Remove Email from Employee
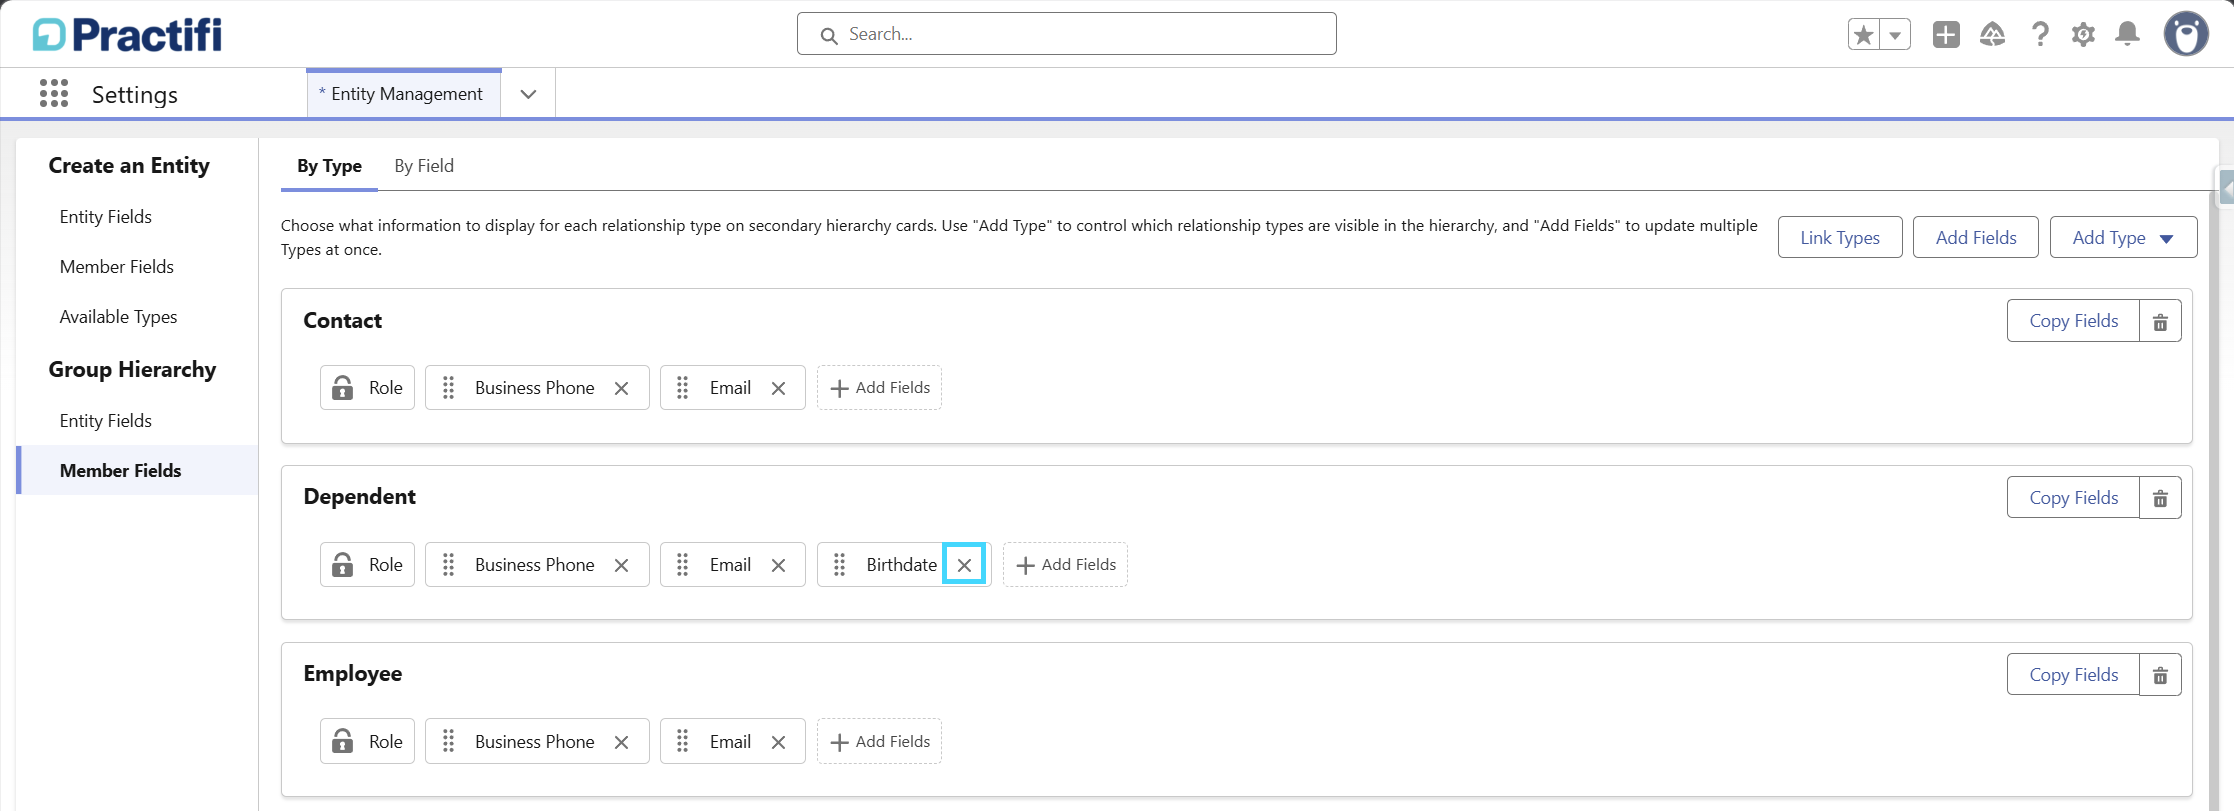2234x811 pixels. 778,742
